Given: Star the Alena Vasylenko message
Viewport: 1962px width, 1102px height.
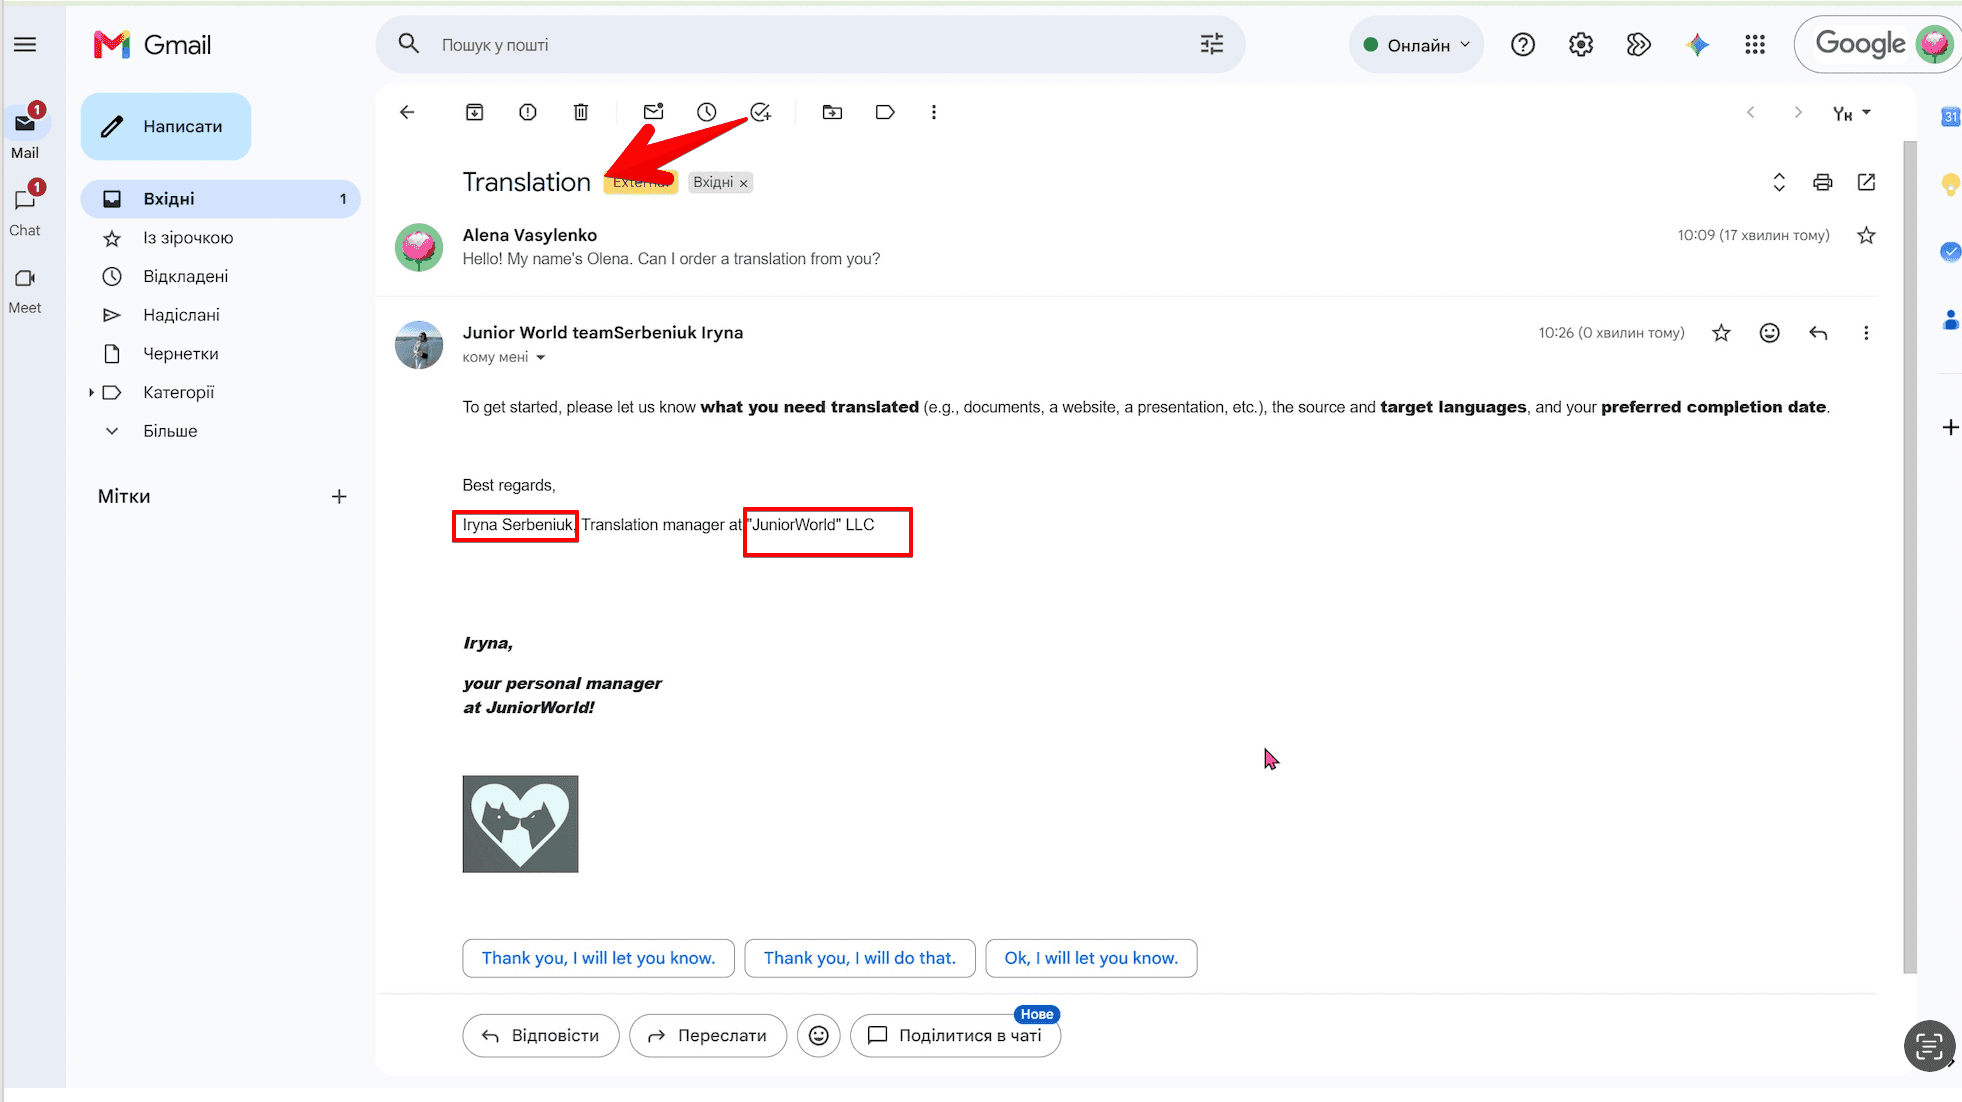Looking at the screenshot, I should pos(1866,236).
